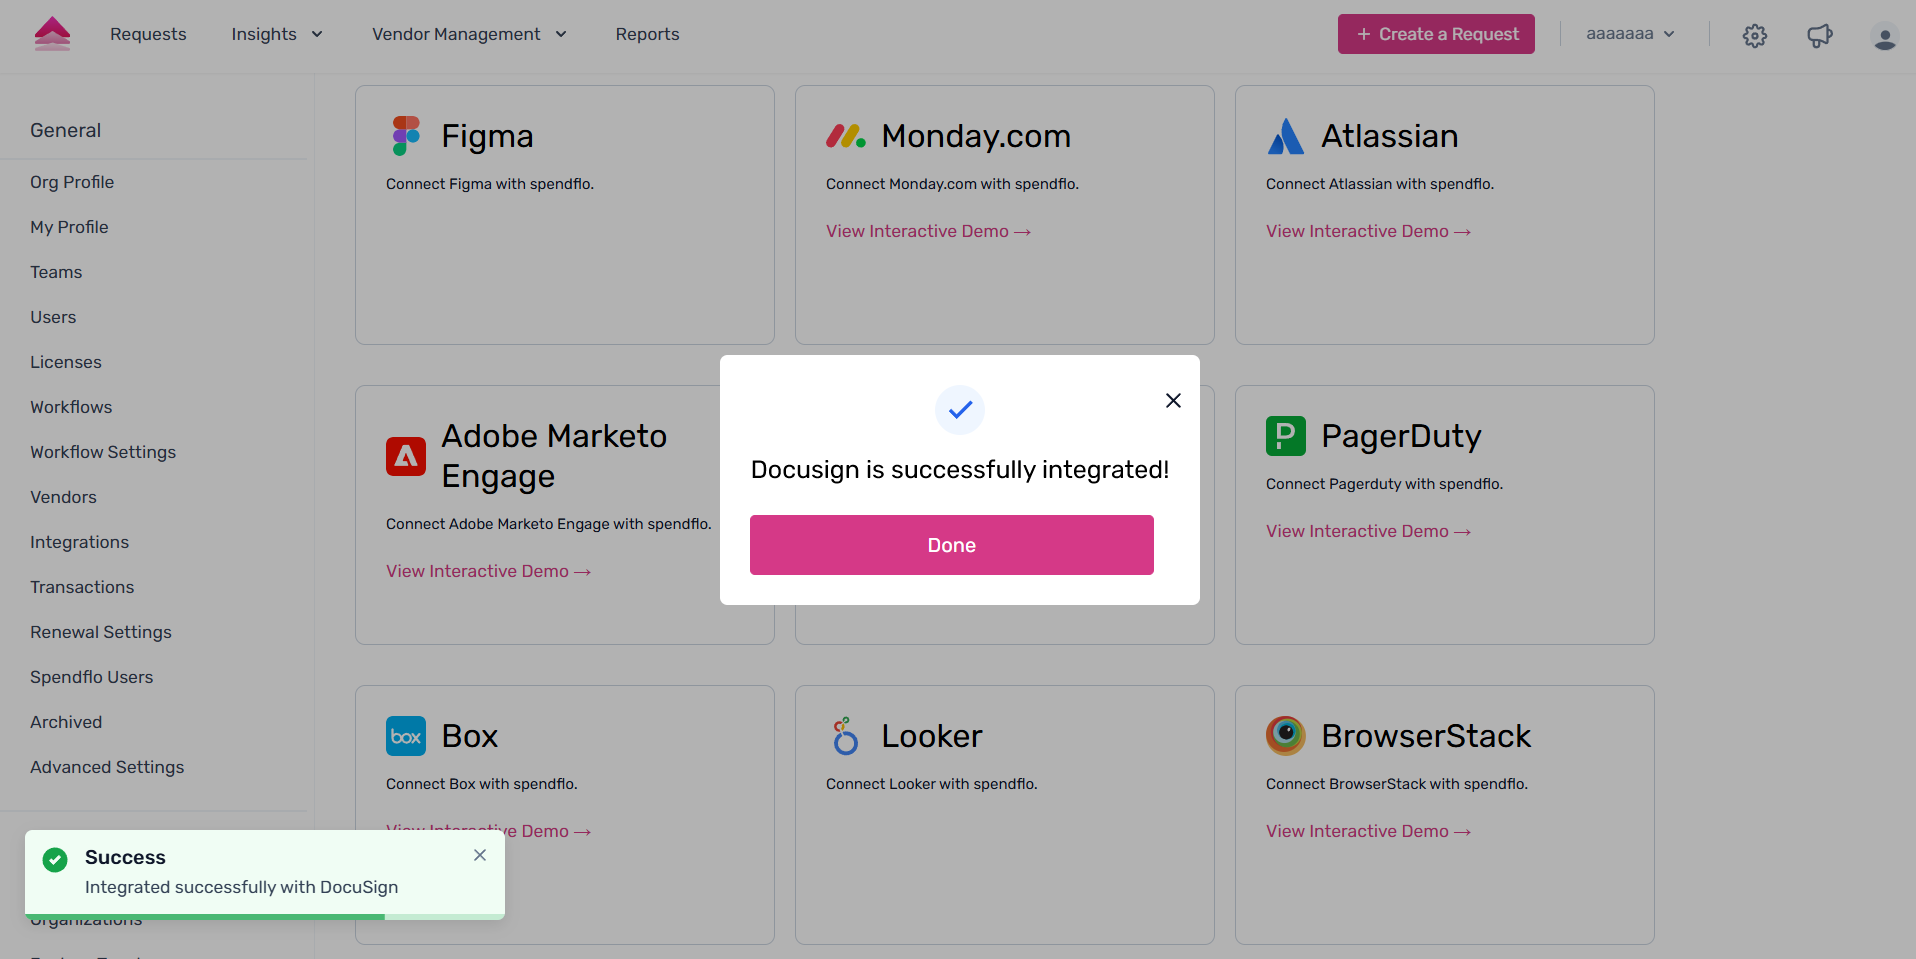1916x959 pixels.
Task: Click the Atlassian logo icon
Action: pyautogui.click(x=1286, y=136)
